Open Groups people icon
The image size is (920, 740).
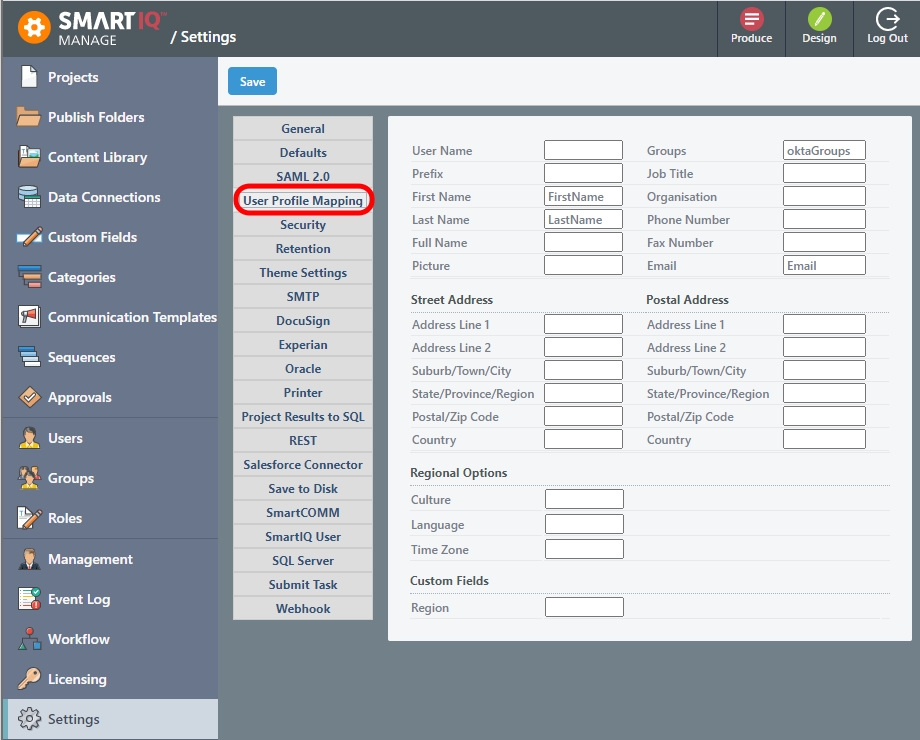pyautogui.click(x=29, y=478)
